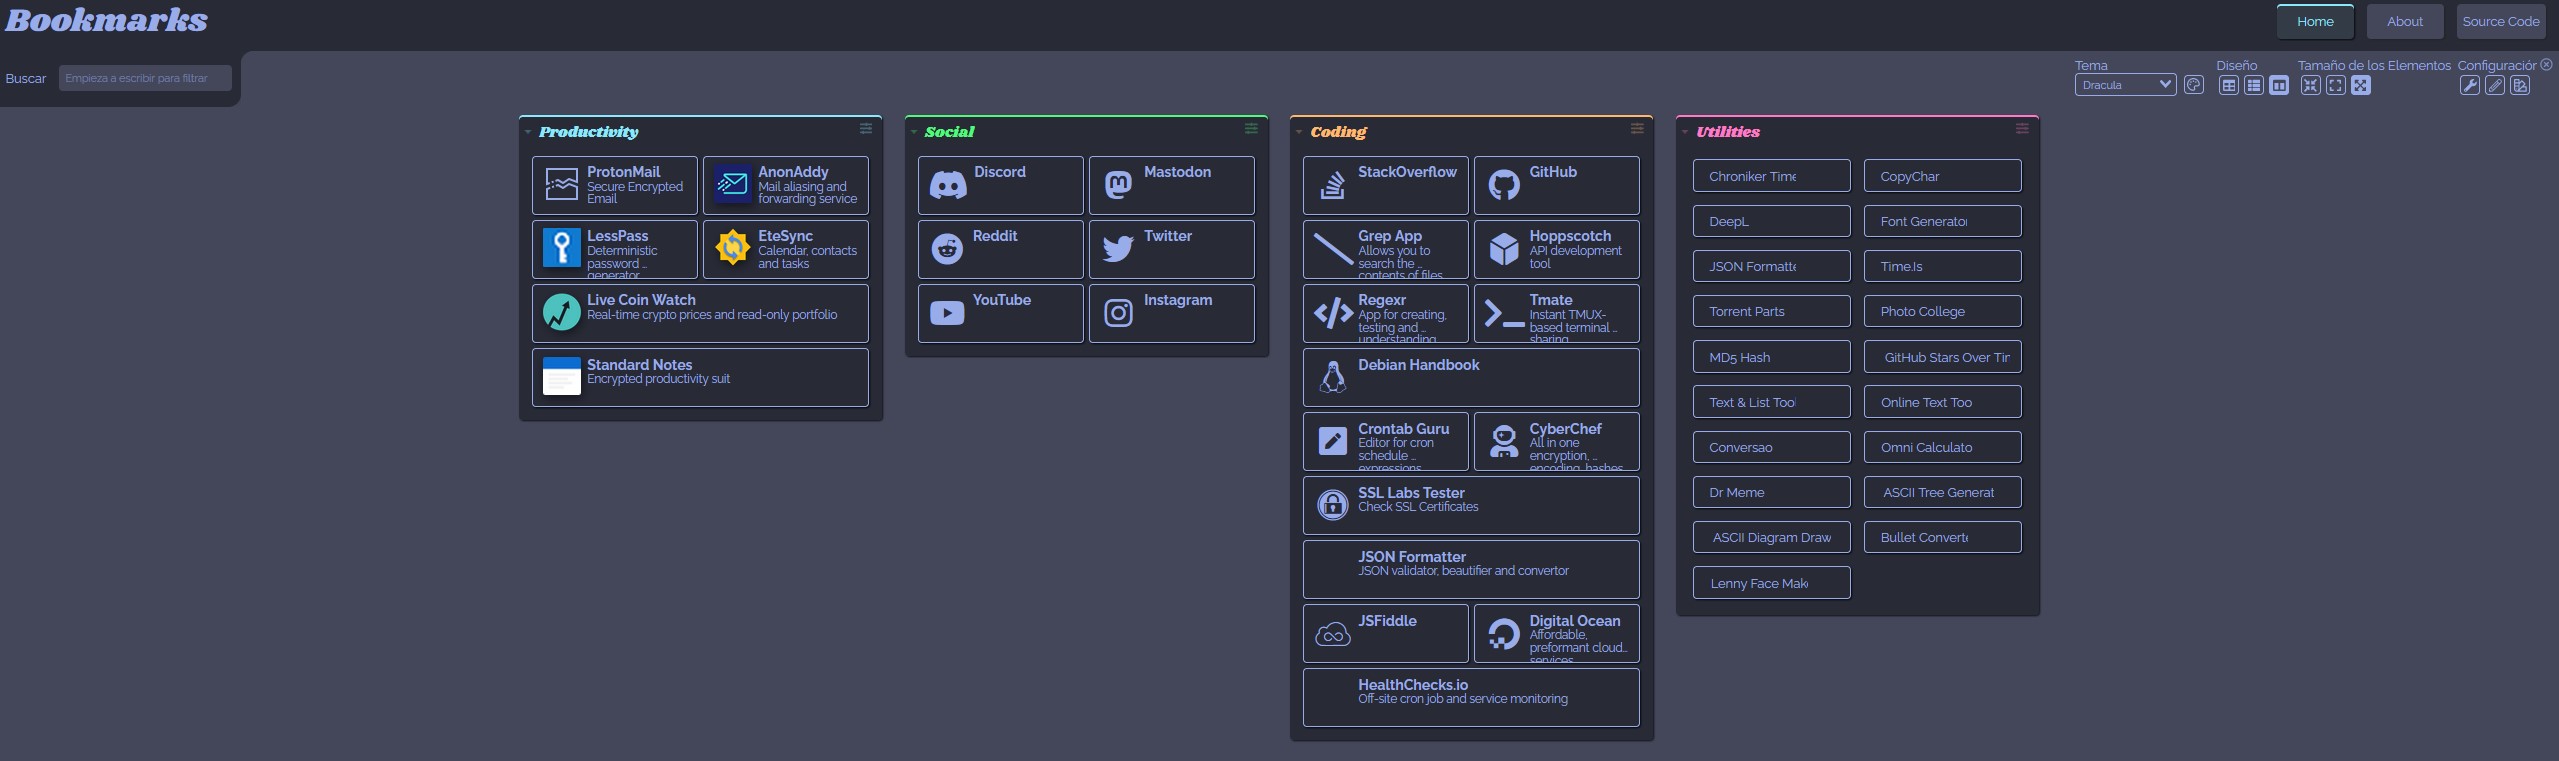This screenshot has width=2559, height=761.
Task: Open the Dracula theme dropdown
Action: 2125,85
